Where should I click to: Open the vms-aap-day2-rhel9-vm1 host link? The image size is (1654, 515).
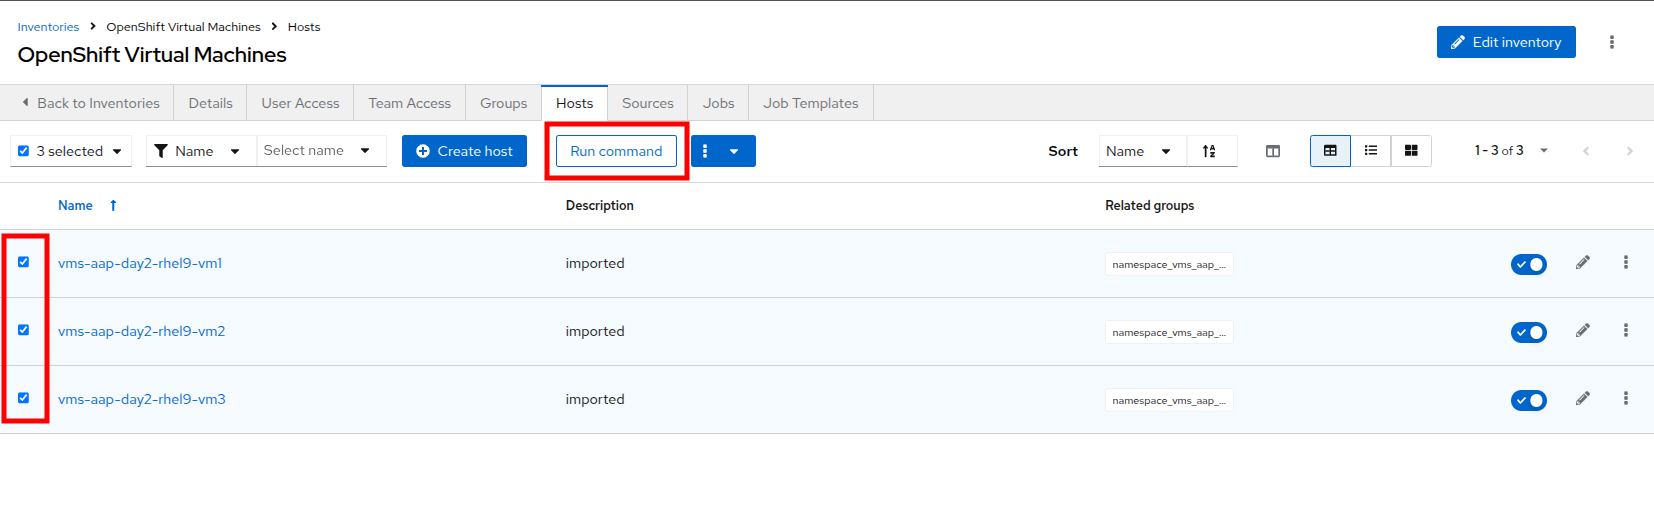pyautogui.click(x=140, y=263)
